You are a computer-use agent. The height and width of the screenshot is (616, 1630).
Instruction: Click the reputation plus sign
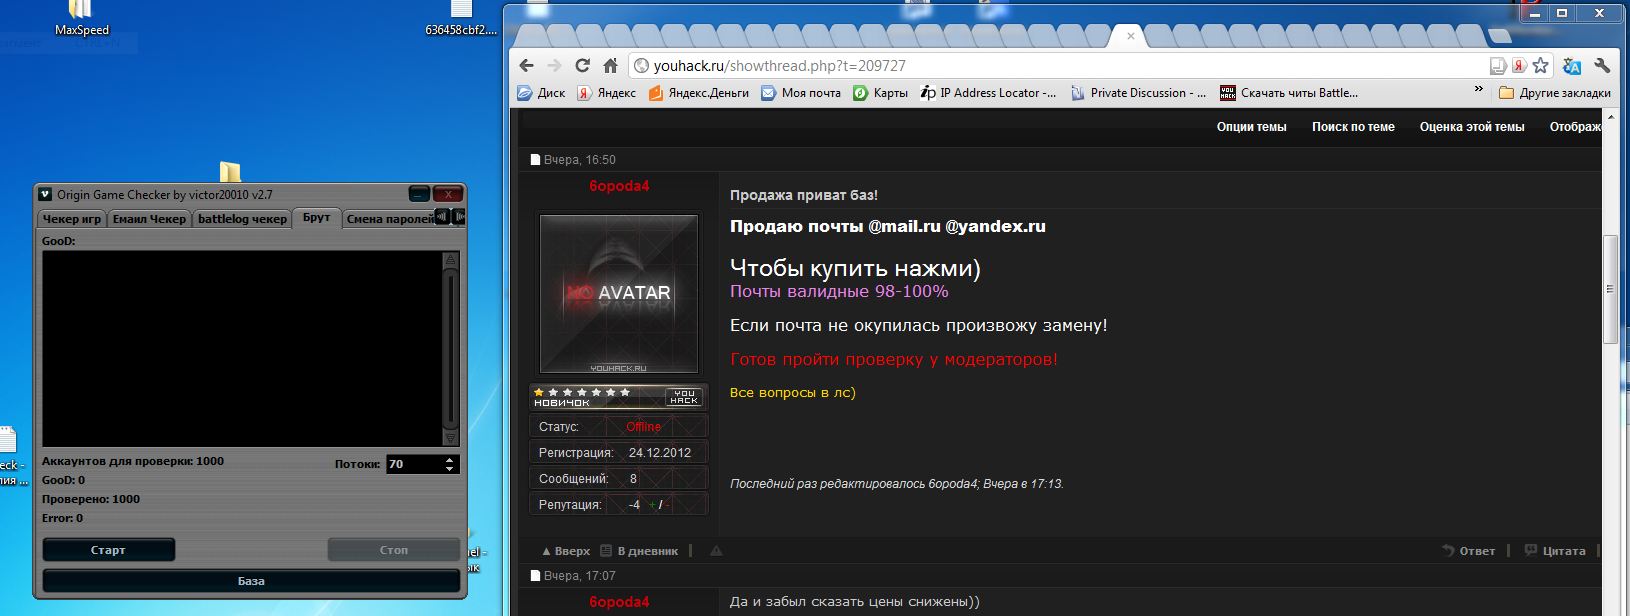coord(653,505)
